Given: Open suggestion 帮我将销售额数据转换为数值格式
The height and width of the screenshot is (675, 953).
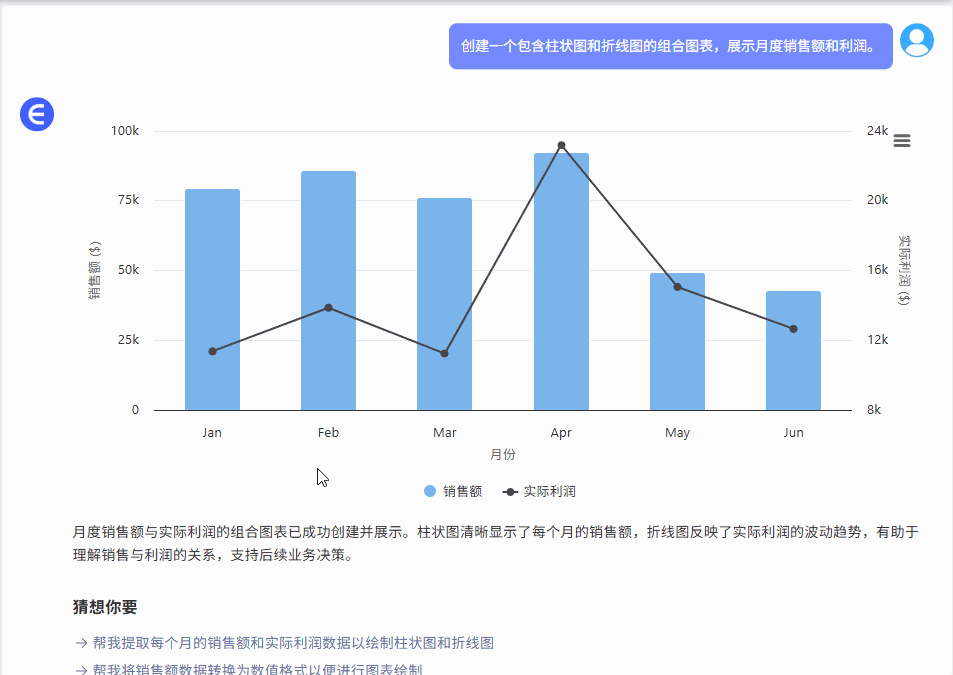Looking at the screenshot, I should coord(249,669).
